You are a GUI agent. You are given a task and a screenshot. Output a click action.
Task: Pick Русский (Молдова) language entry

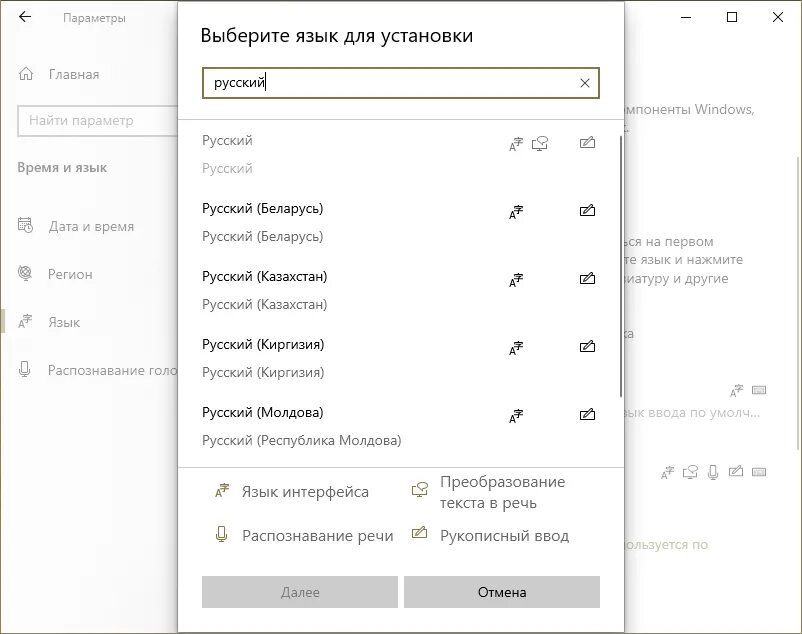click(x=398, y=426)
